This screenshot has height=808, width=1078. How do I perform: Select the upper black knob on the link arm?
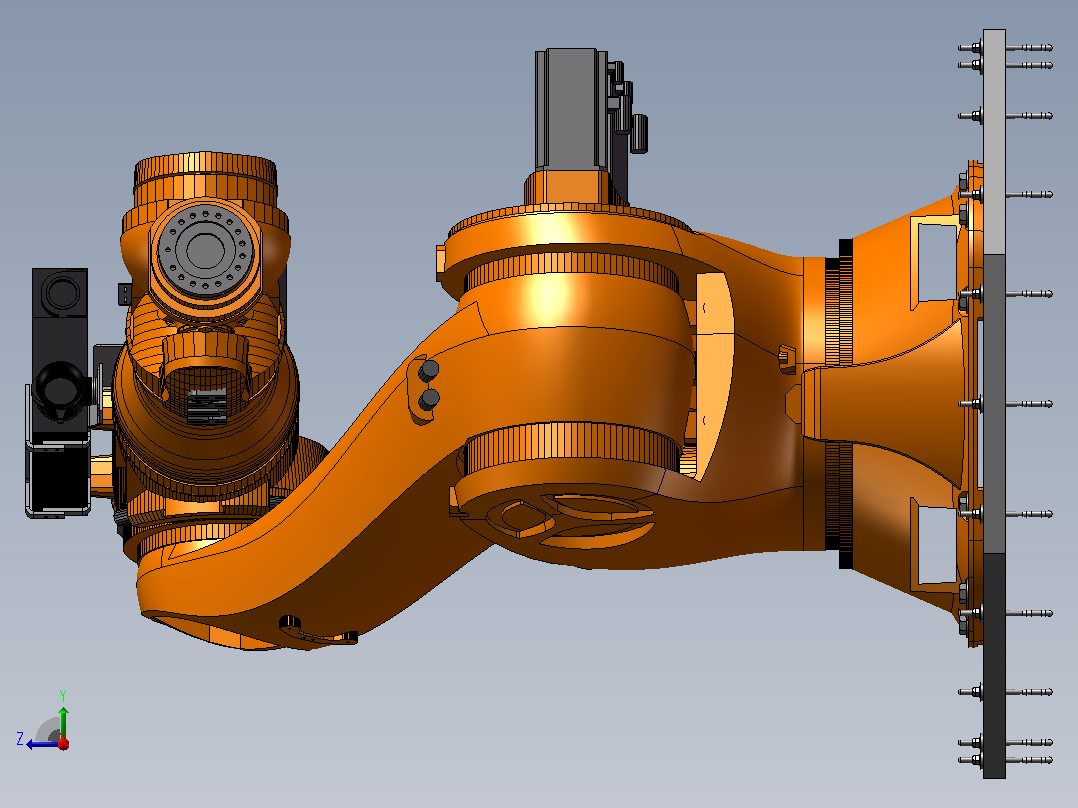coord(429,371)
